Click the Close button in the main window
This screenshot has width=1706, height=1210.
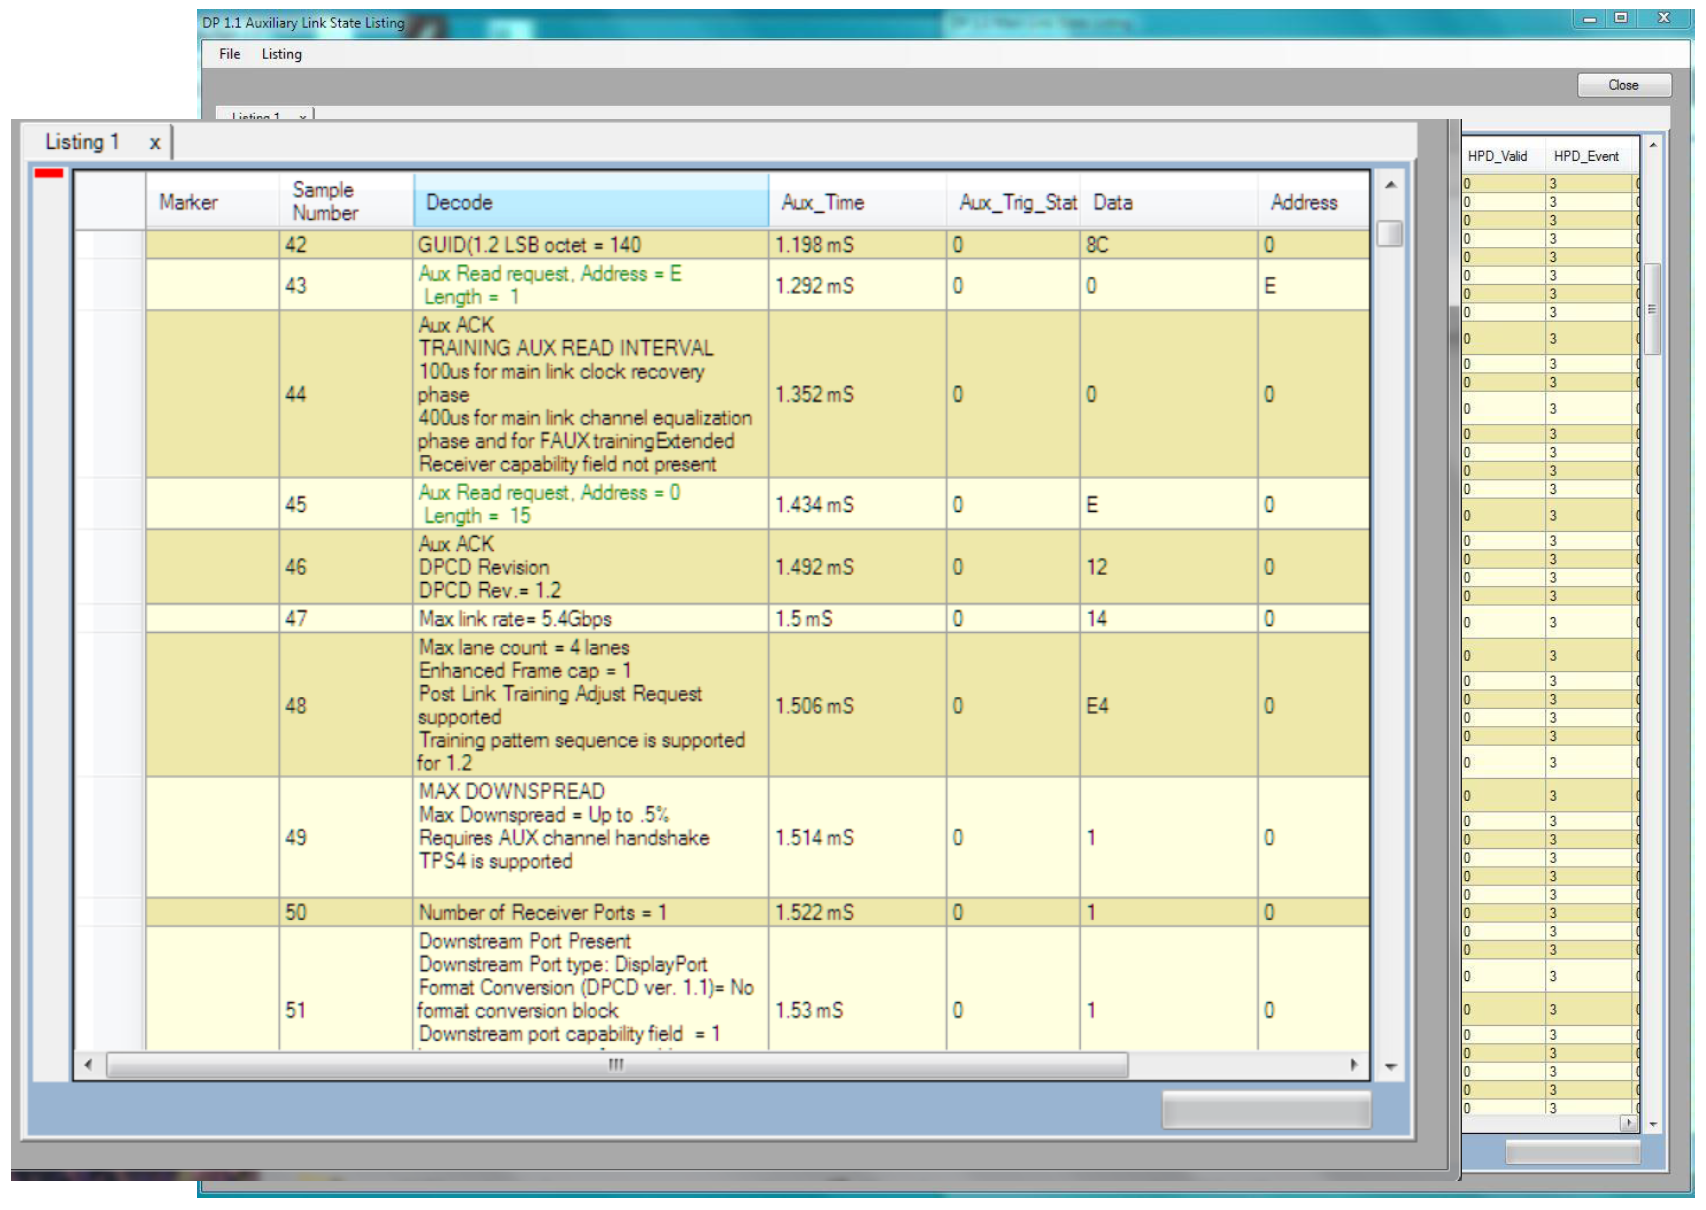[1624, 85]
